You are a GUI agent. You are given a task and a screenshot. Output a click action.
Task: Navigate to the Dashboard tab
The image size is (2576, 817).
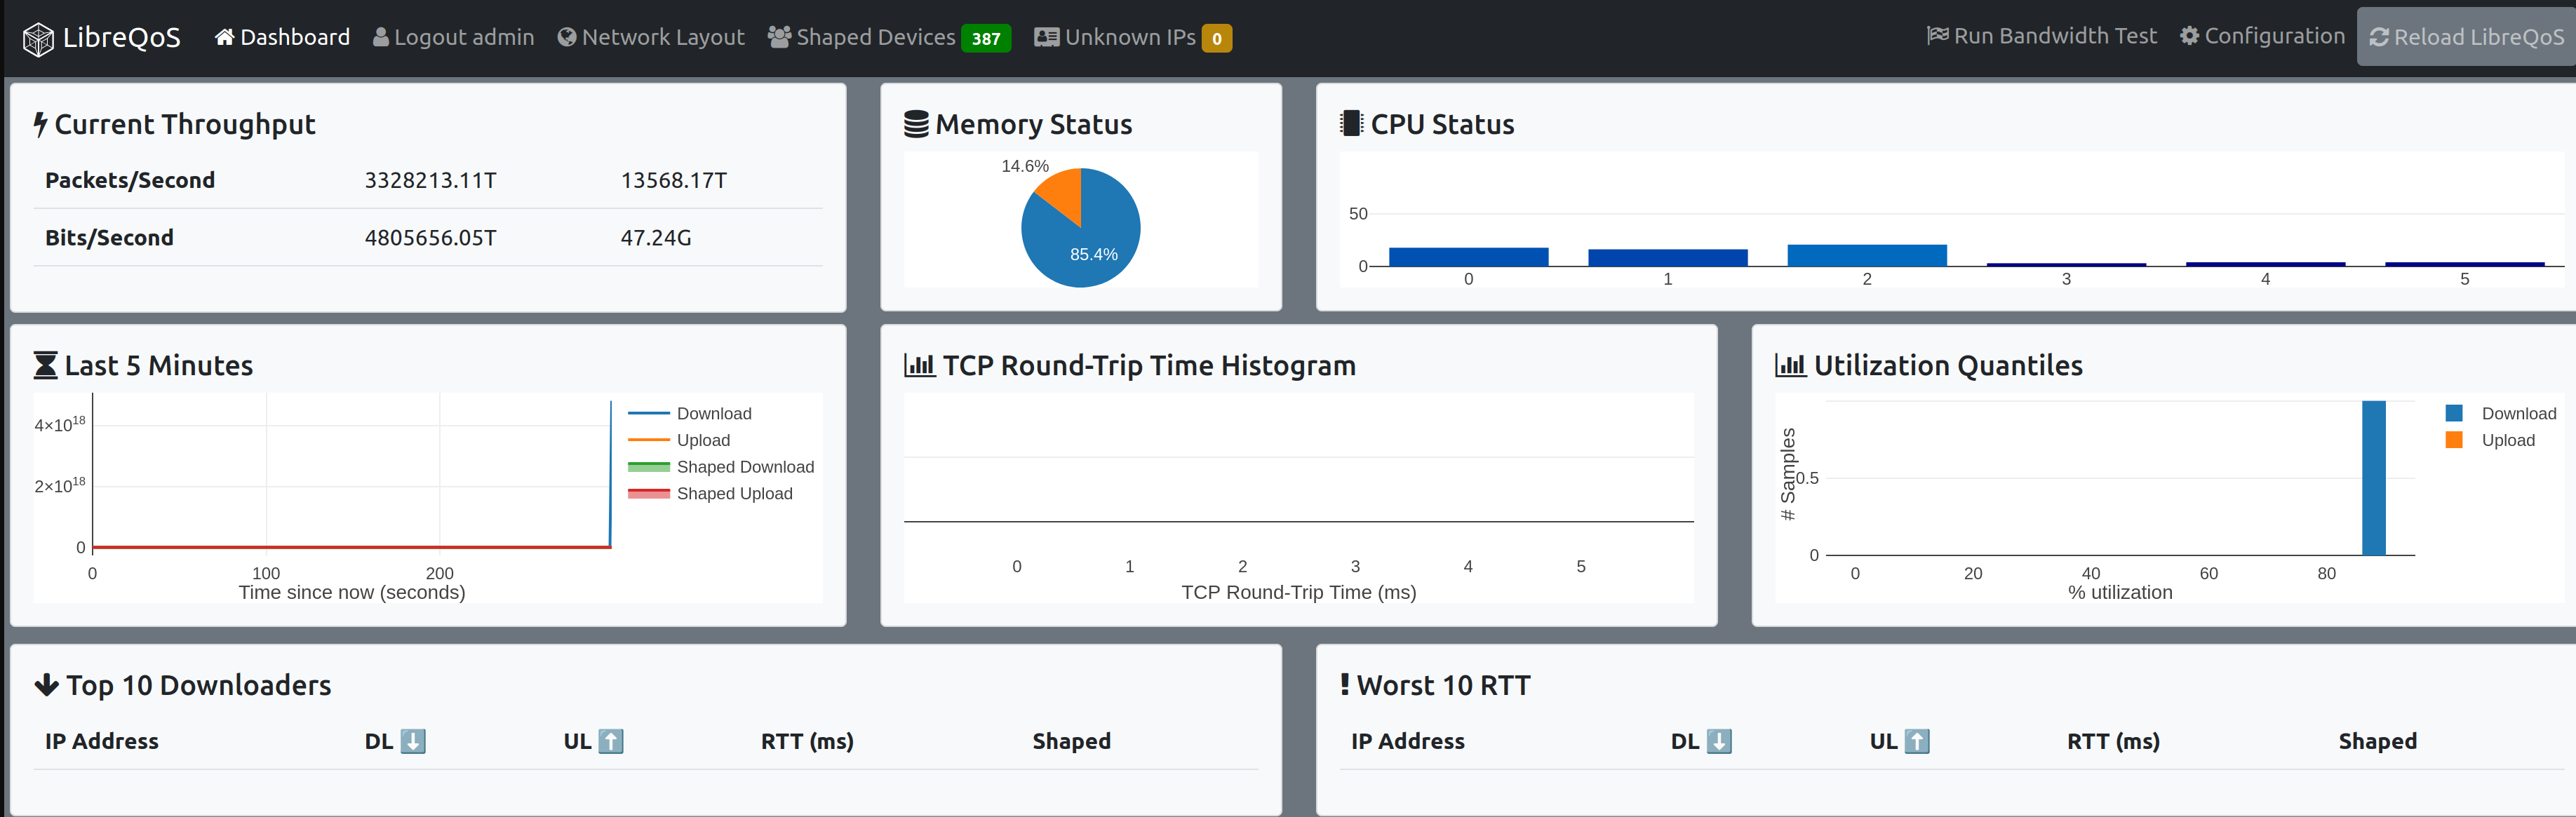pos(283,36)
